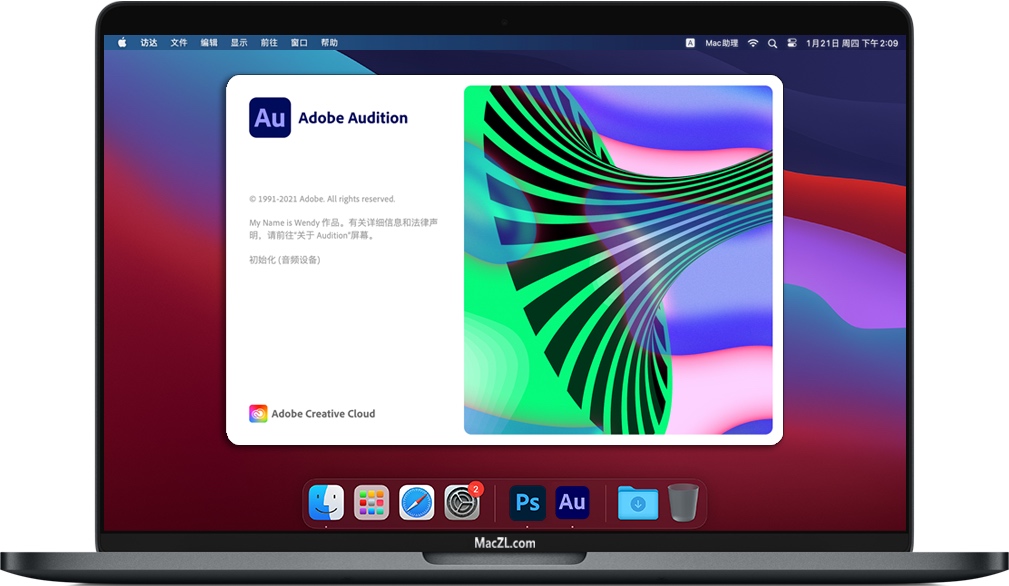Click the Adobe Creative Cloud logo
Viewport: 1009px width, 586px height.
[x=259, y=413]
